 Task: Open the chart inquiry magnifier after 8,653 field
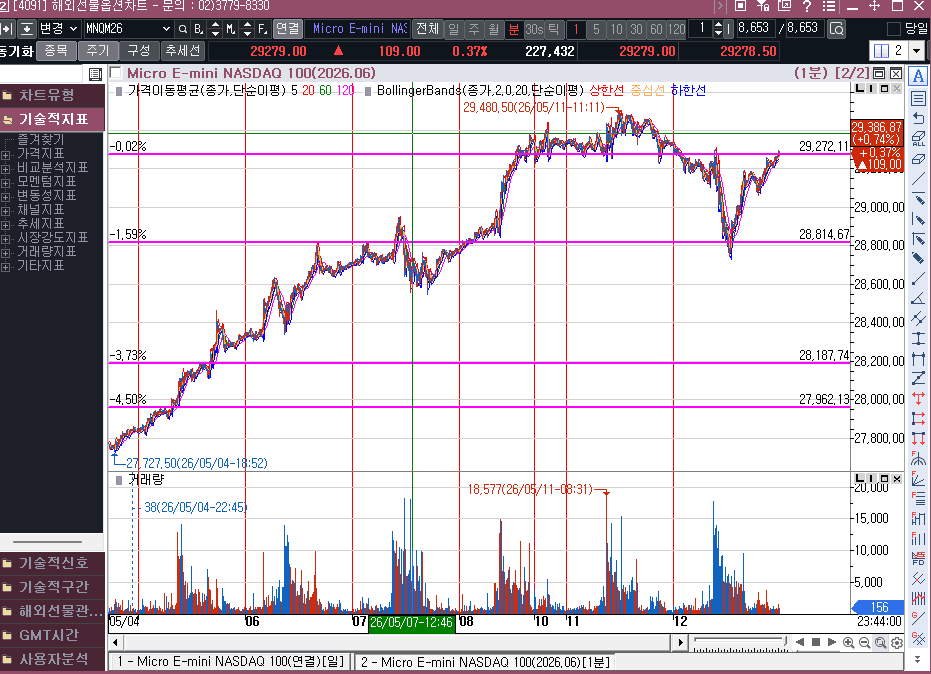coord(837,29)
